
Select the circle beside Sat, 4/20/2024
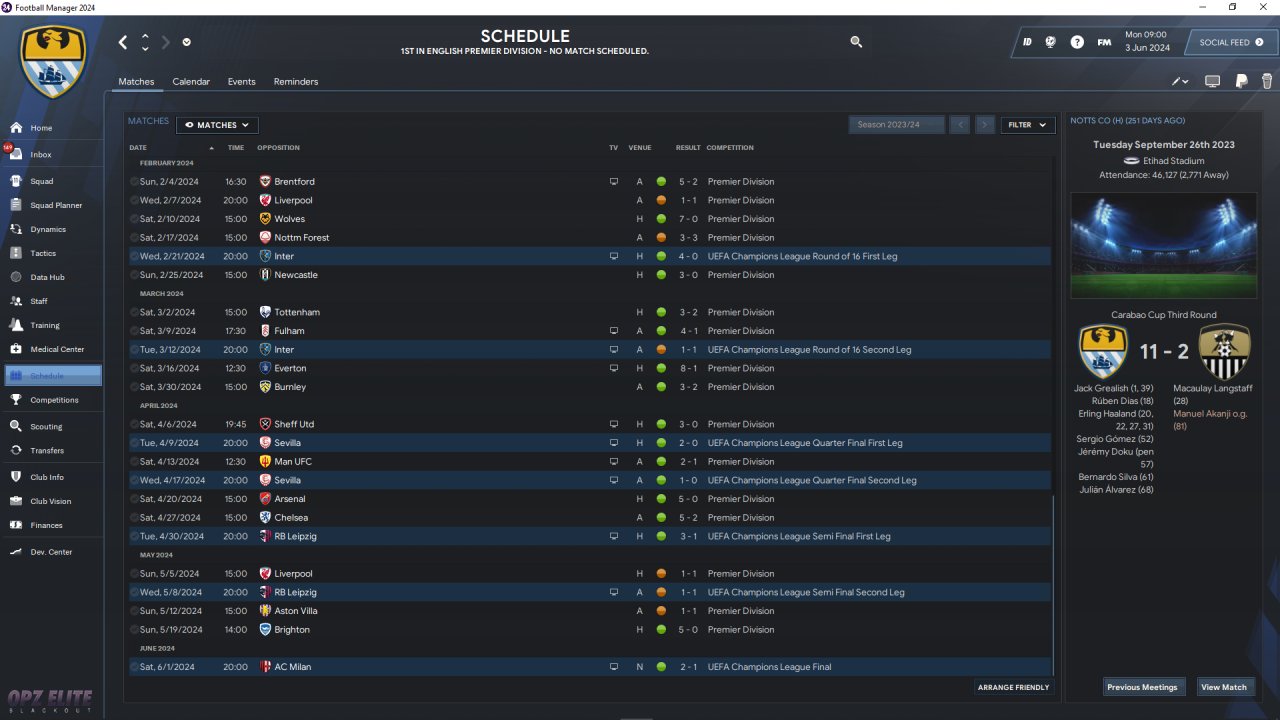pos(134,499)
